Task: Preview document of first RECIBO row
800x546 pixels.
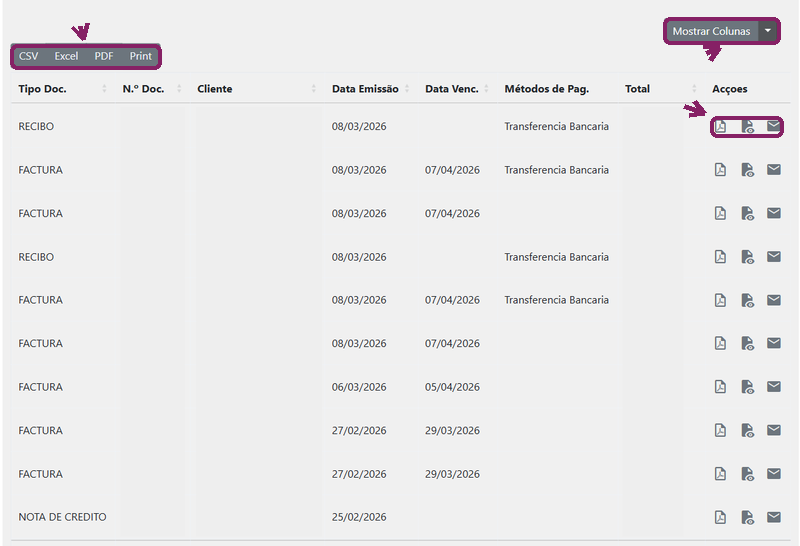Action: pos(747,126)
